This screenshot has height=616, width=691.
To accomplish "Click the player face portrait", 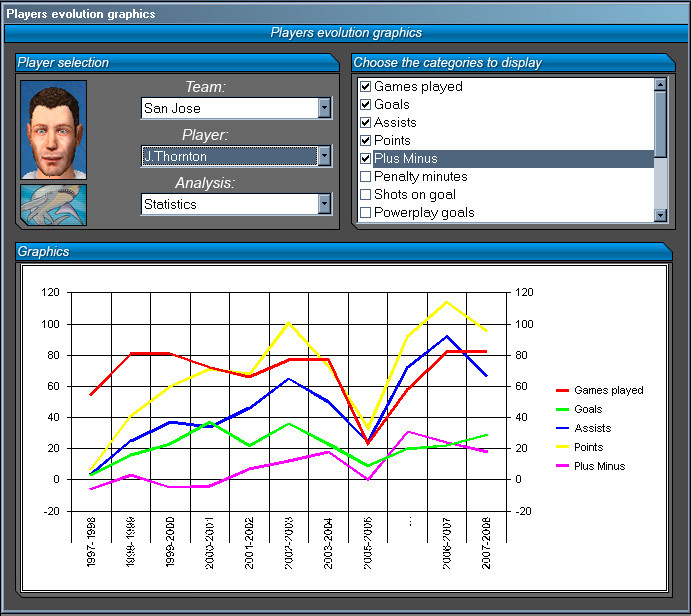I will (x=53, y=130).
